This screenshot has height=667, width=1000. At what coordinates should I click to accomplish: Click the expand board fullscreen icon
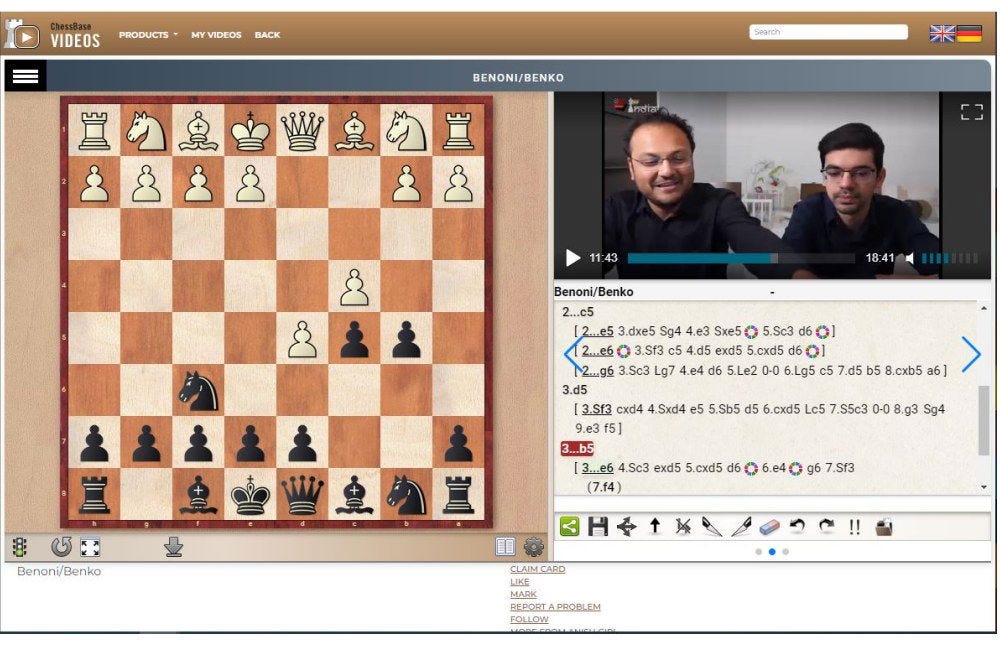click(x=90, y=547)
